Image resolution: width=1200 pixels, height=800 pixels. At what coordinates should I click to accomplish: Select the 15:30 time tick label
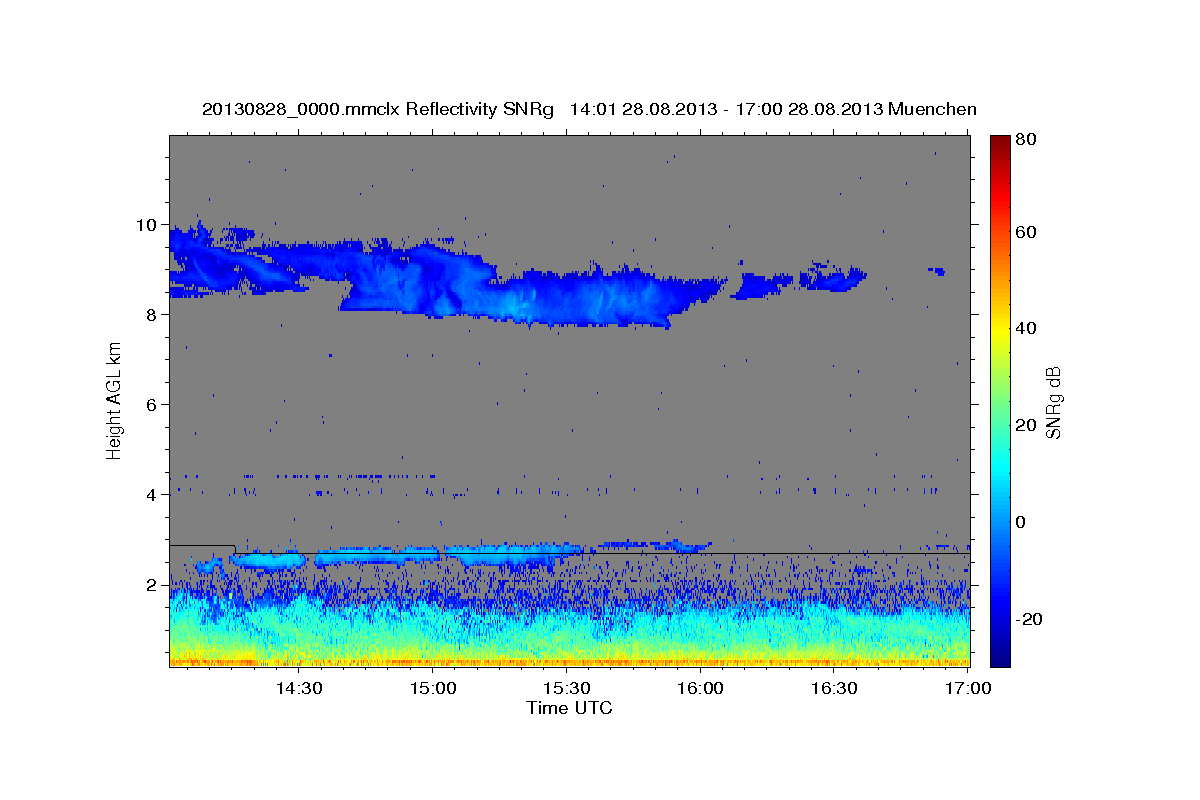pyautogui.click(x=566, y=689)
